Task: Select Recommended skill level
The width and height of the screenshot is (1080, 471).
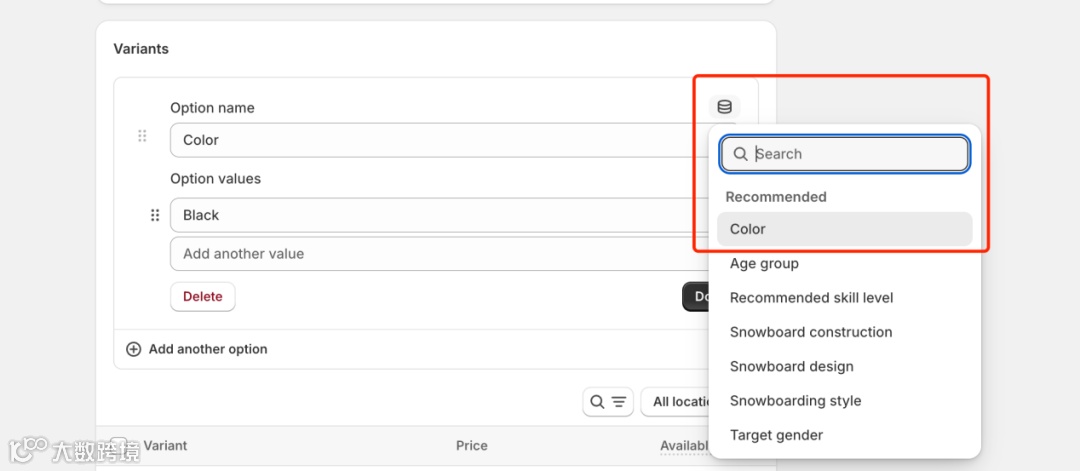Action: (811, 298)
